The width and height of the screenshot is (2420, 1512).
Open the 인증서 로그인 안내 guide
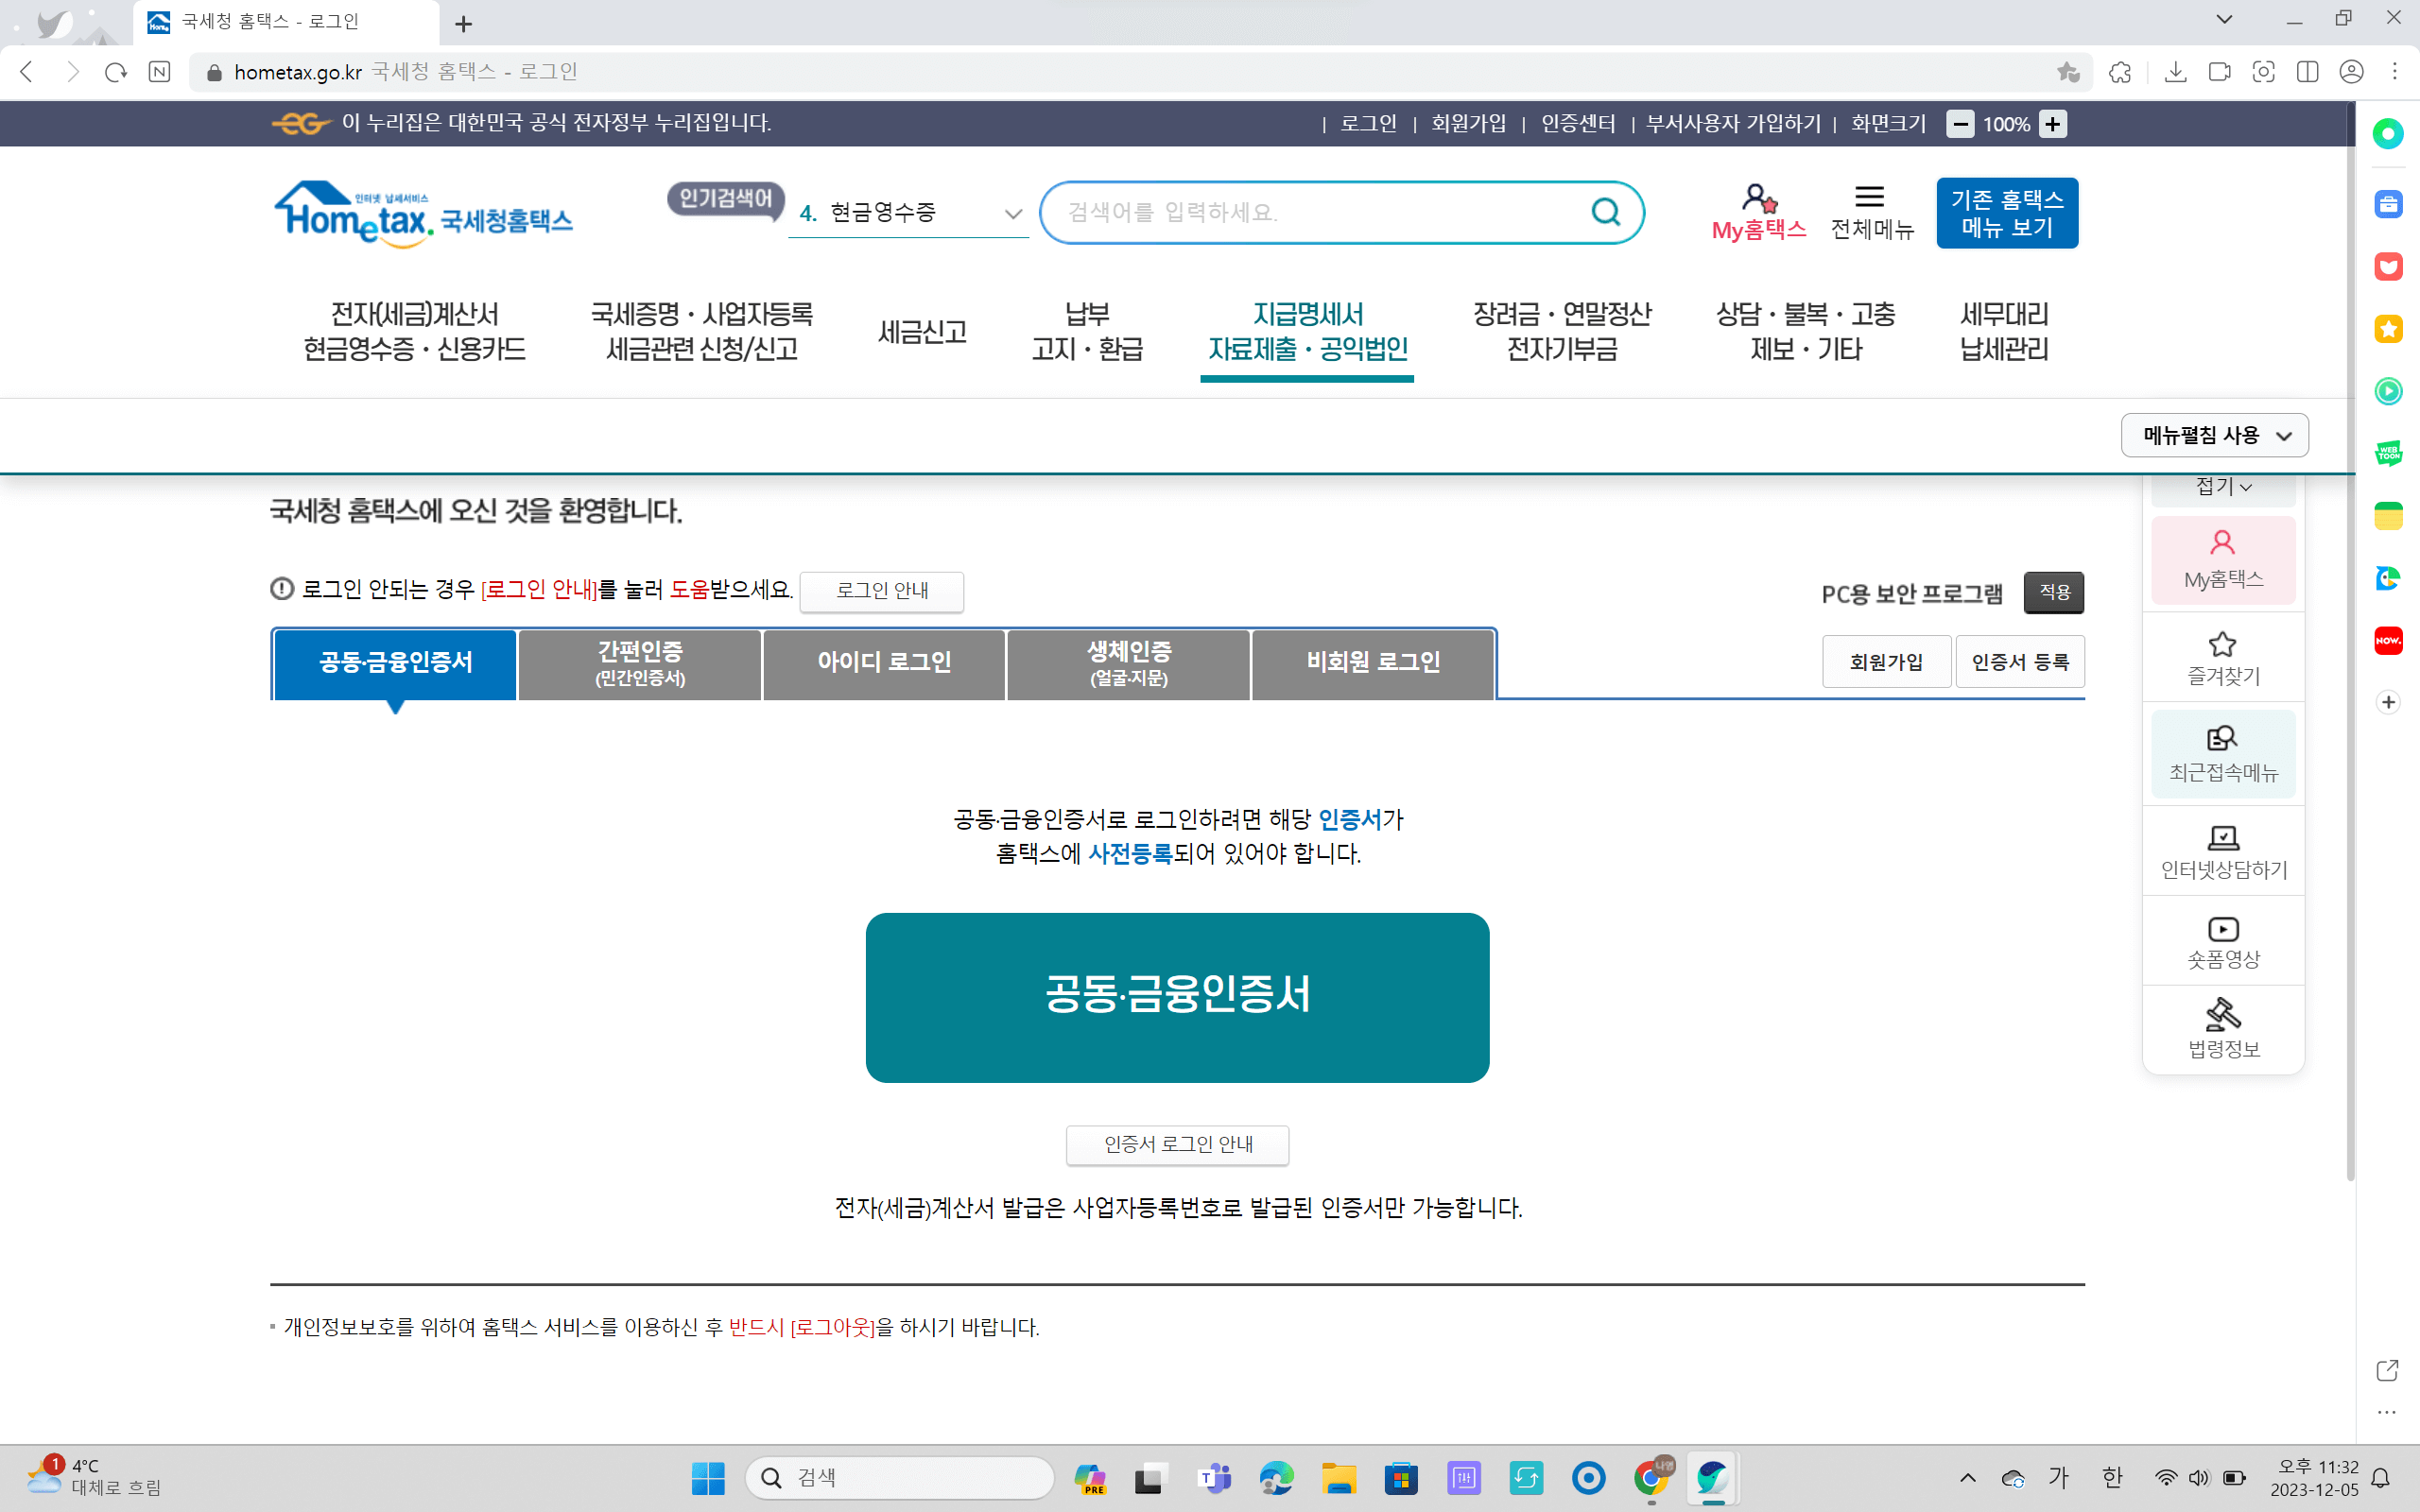tap(1177, 1145)
